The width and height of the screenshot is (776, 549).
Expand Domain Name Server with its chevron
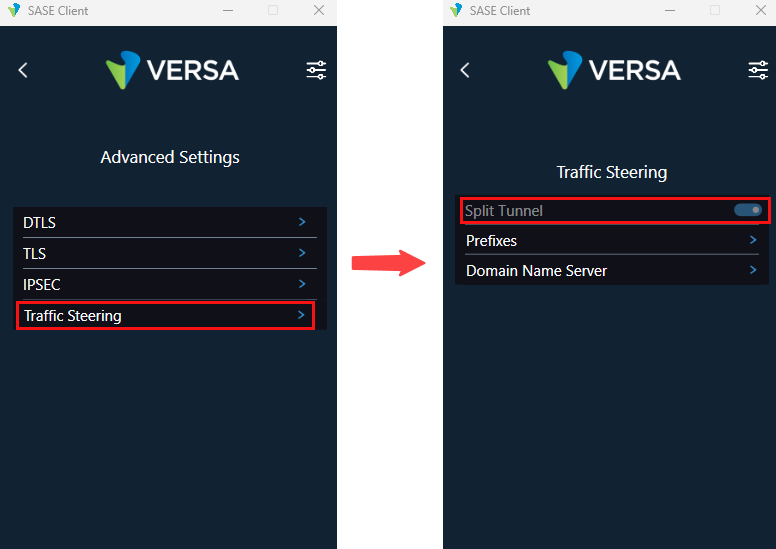point(753,270)
